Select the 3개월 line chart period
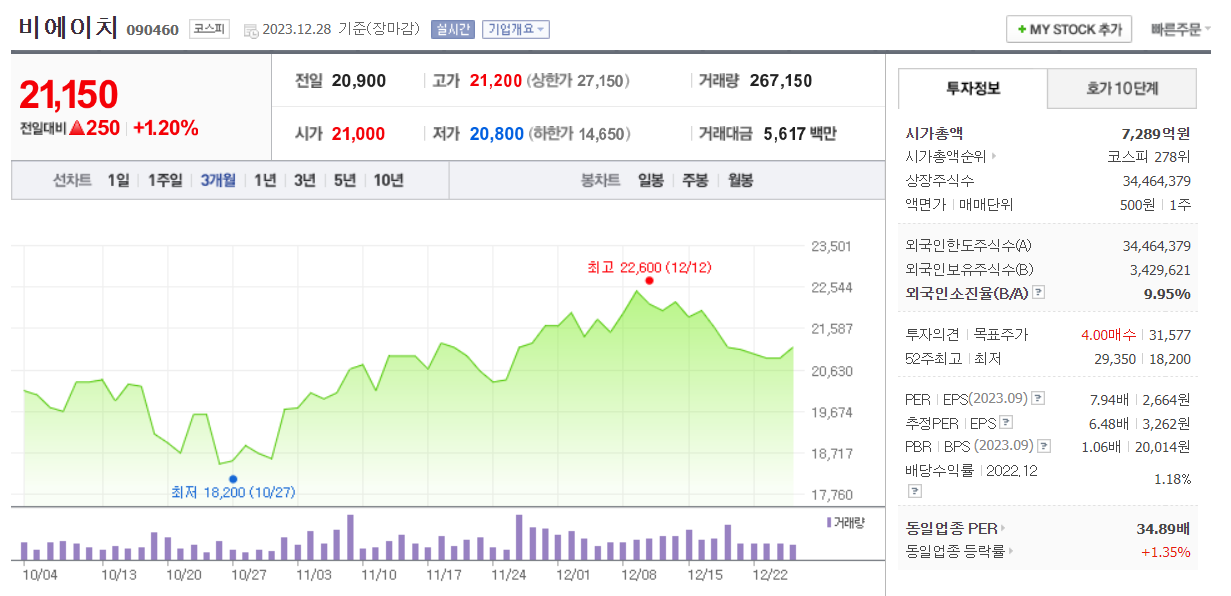 218,180
